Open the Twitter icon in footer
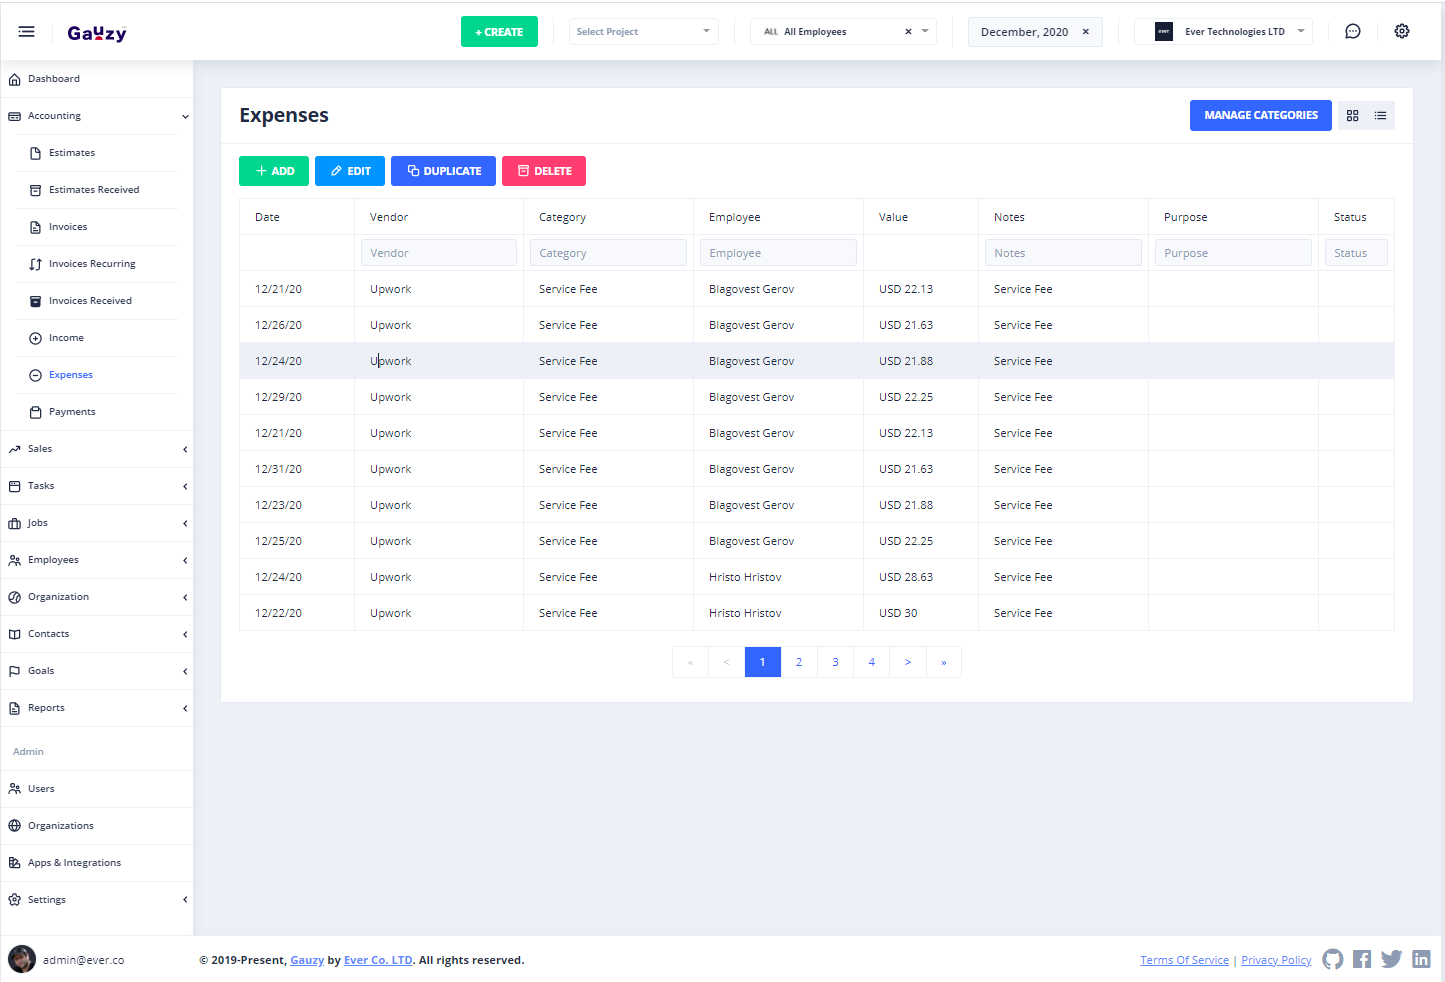Viewport: 1445px width, 982px height. pos(1391,959)
